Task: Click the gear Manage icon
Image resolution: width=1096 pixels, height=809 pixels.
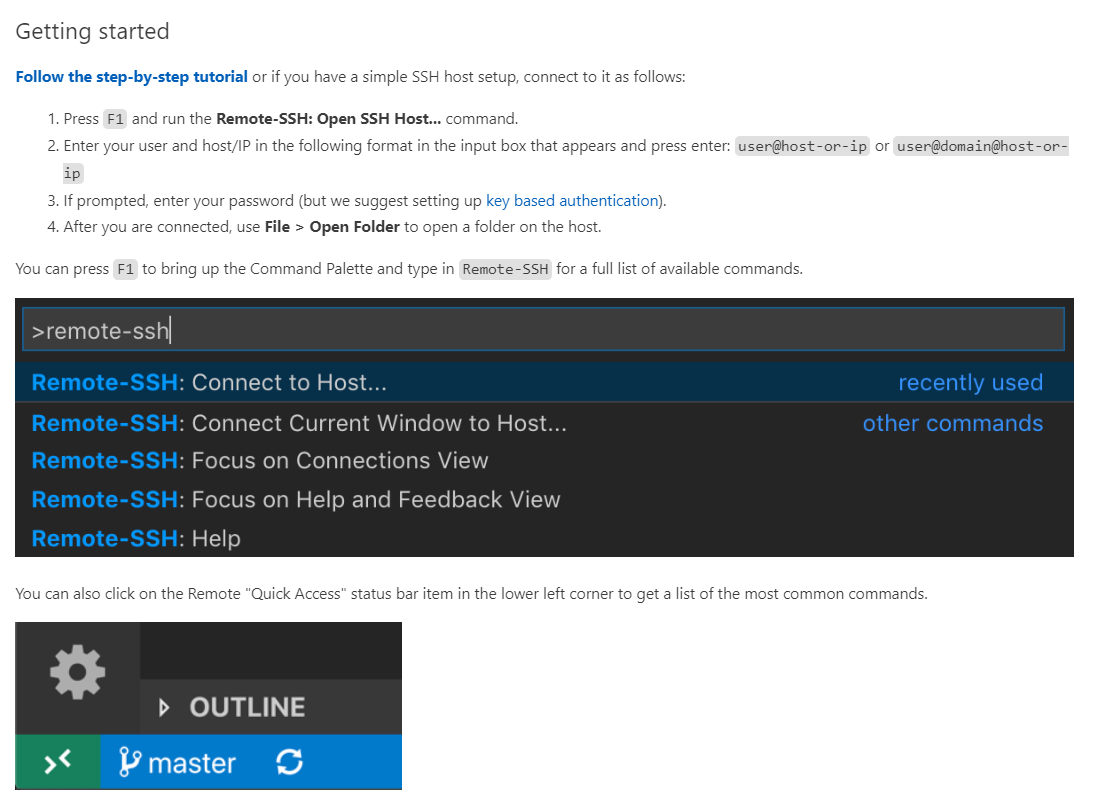Action: [x=78, y=672]
